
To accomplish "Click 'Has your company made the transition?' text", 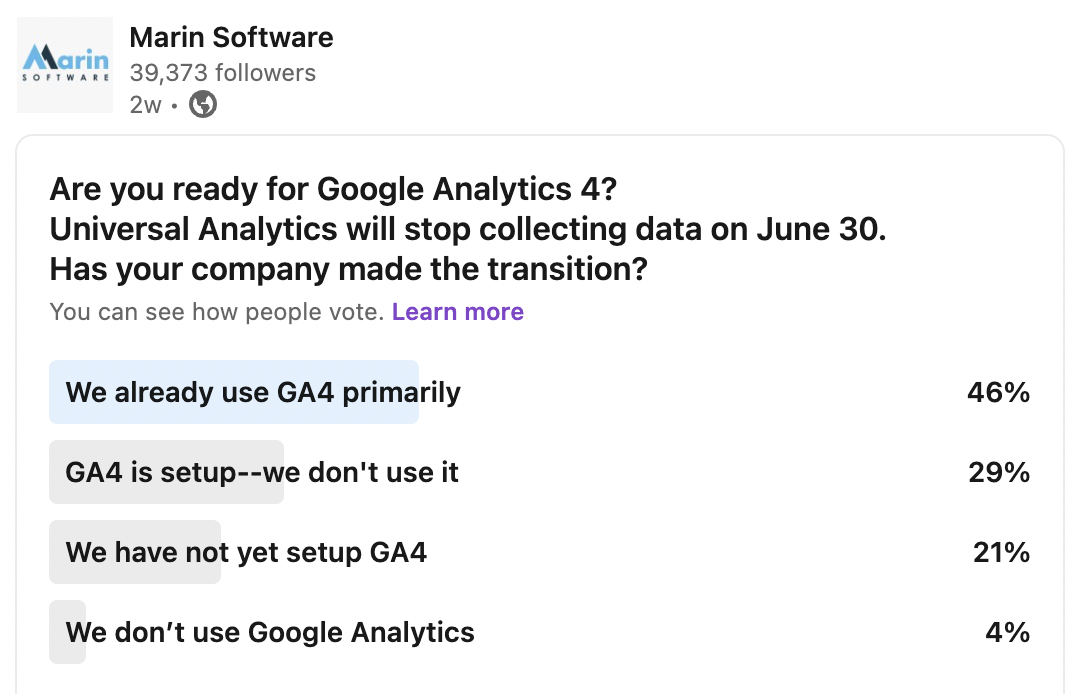I will point(348,269).
